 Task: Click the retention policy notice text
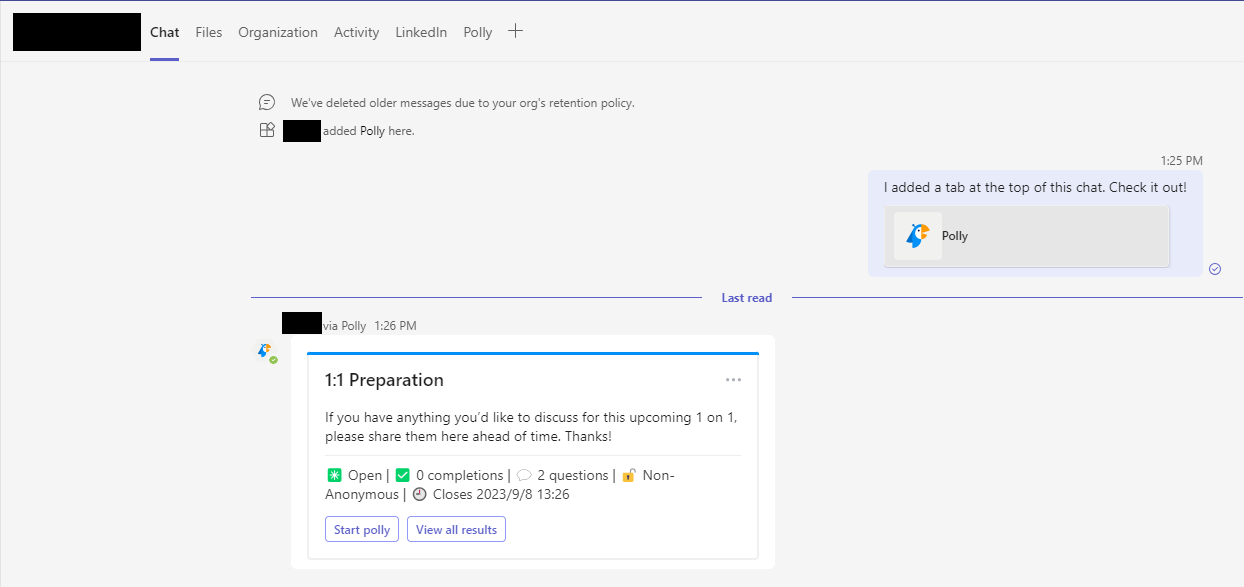click(463, 102)
